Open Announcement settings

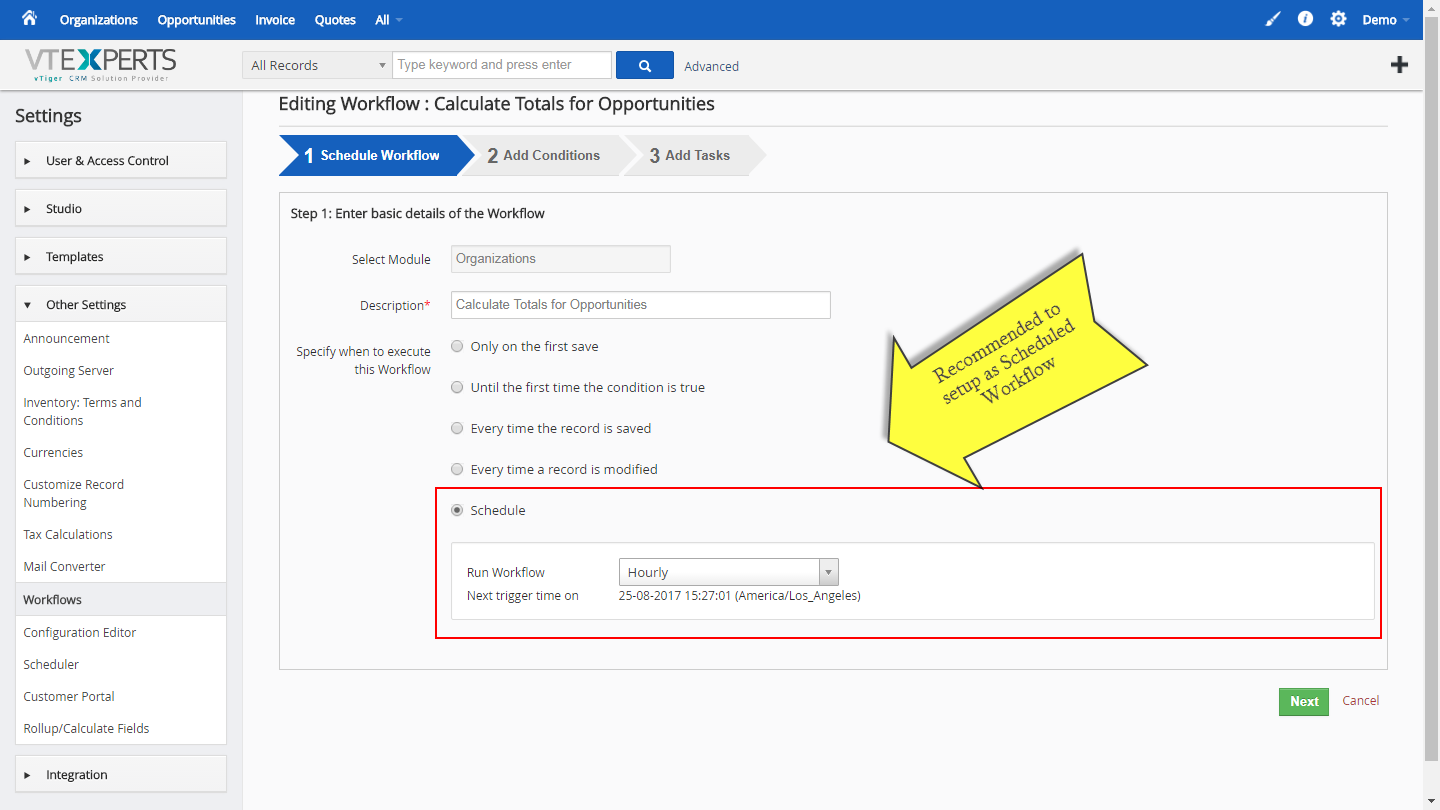tap(67, 338)
